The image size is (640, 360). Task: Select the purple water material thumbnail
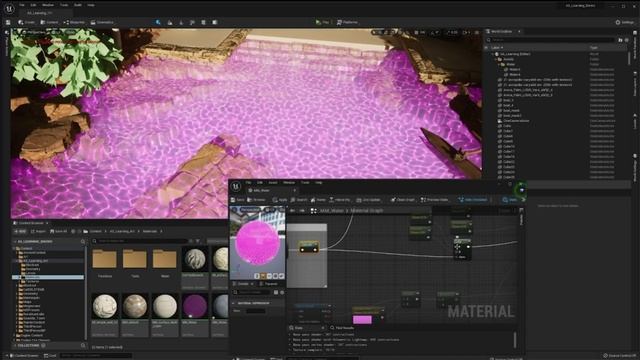(x=195, y=306)
